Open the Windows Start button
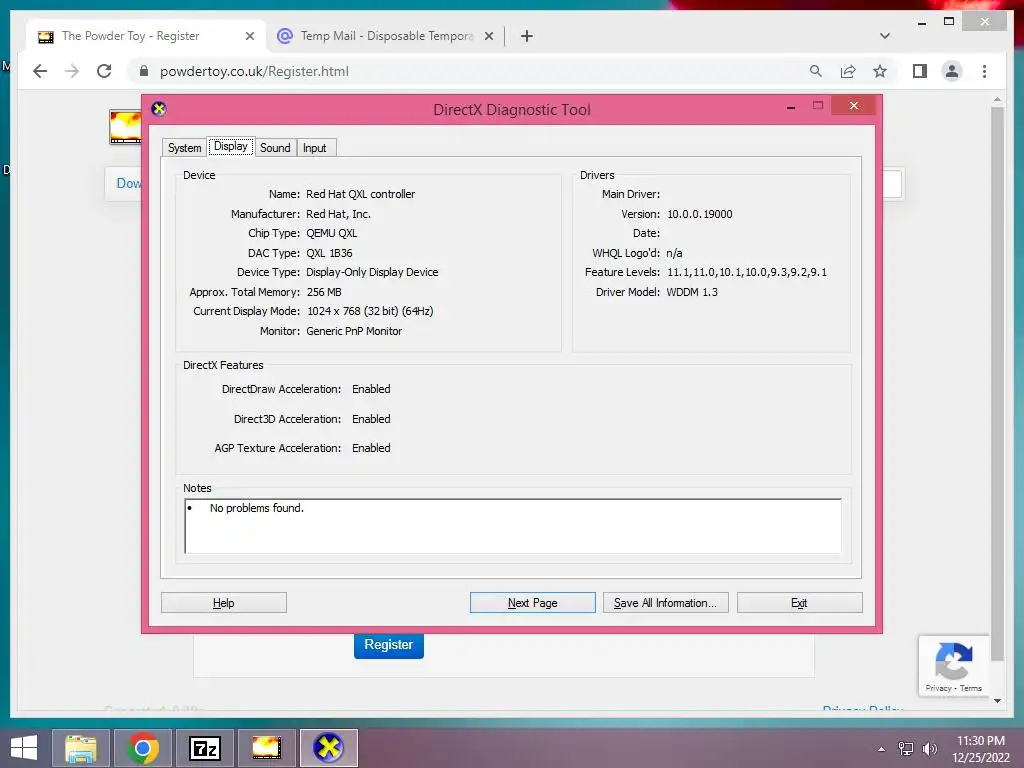Image resolution: width=1024 pixels, height=768 pixels. (24, 748)
